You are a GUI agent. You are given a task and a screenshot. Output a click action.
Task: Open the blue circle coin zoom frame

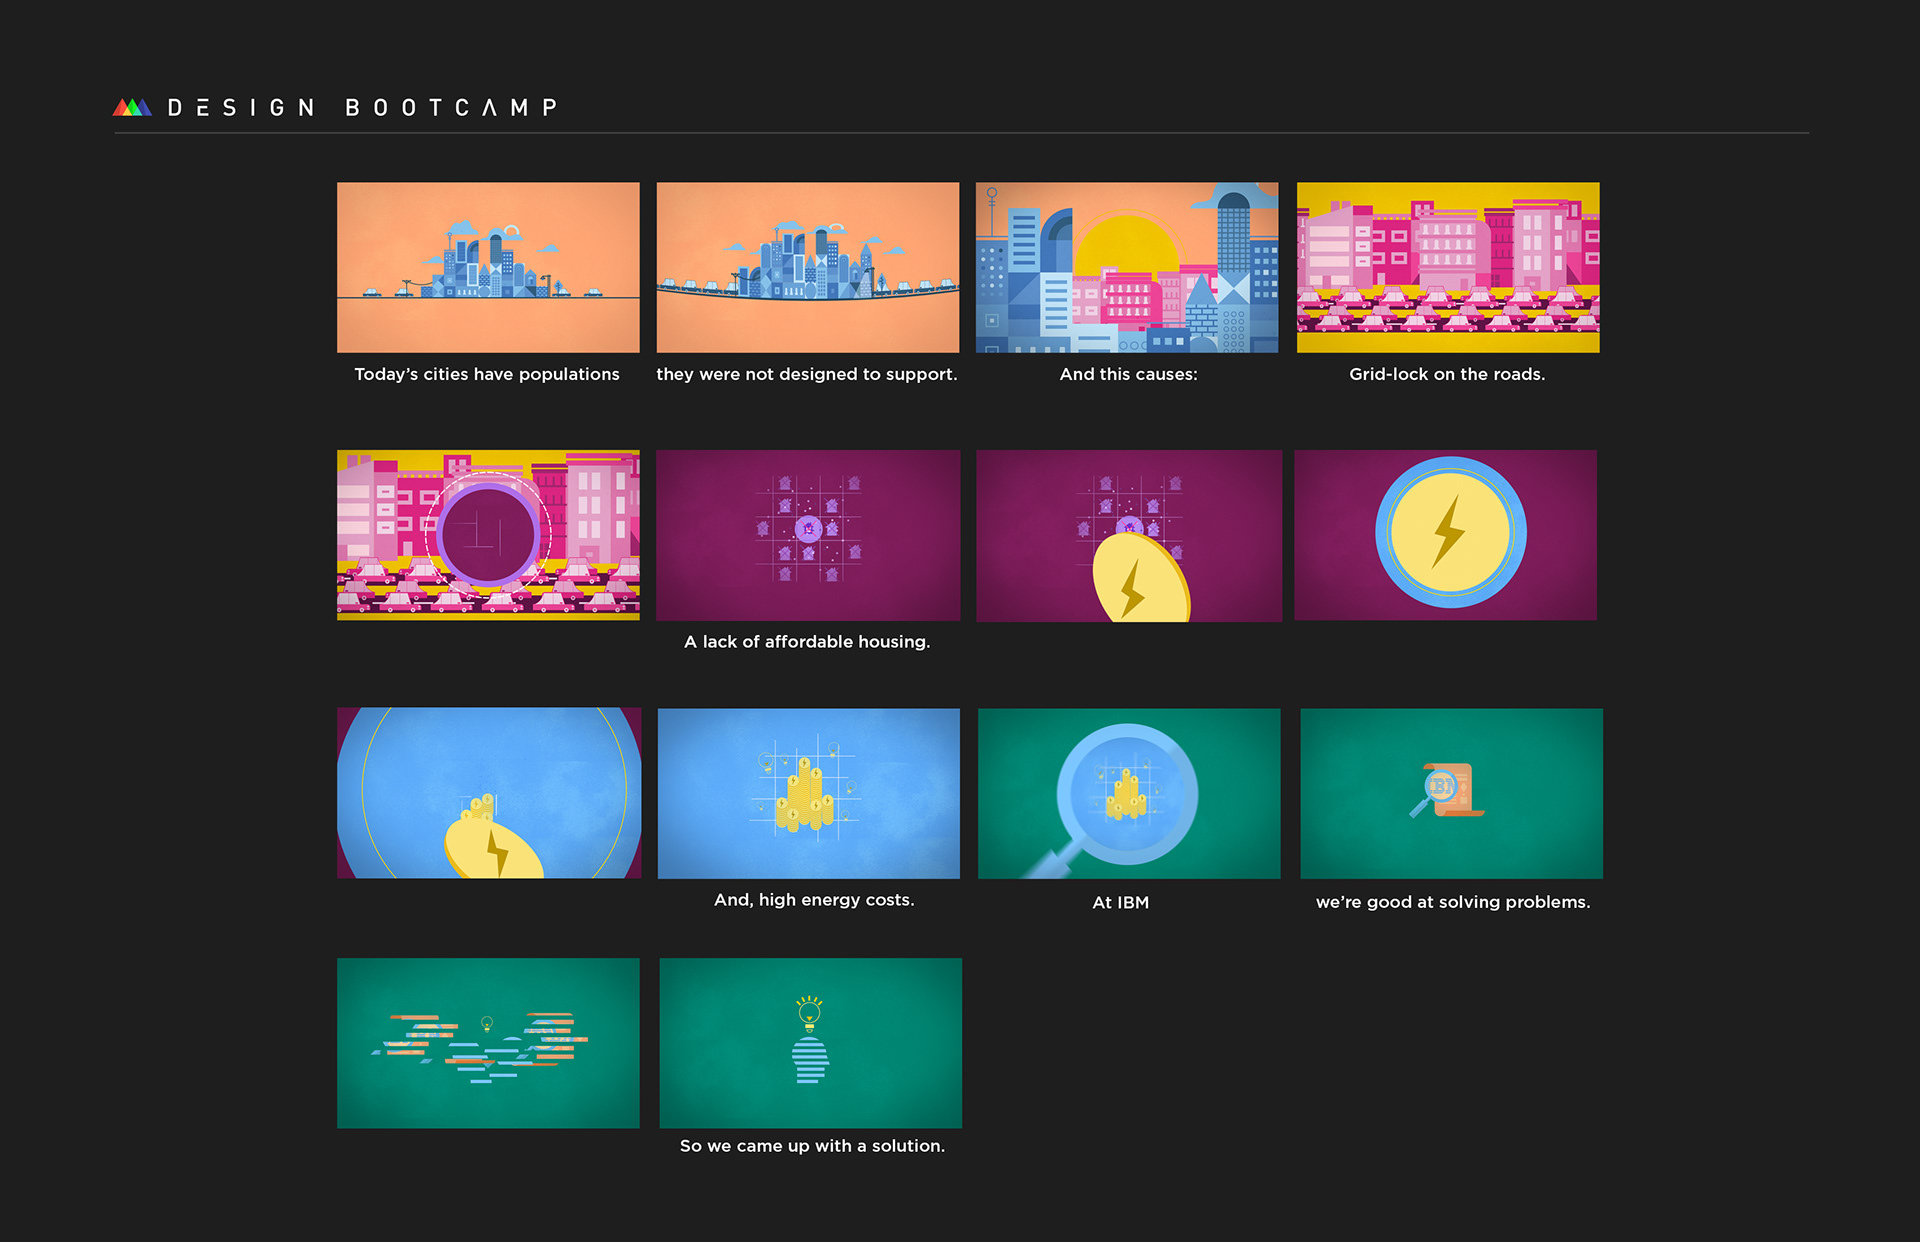488,793
